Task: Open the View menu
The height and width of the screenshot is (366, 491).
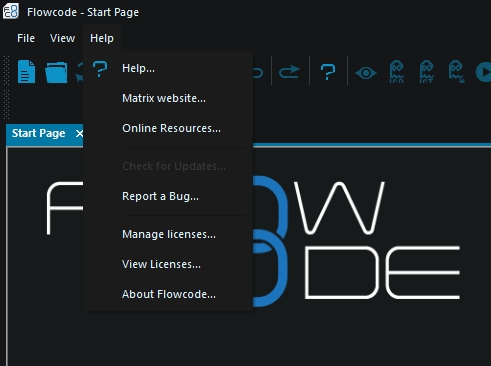Action: (x=62, y=38)
